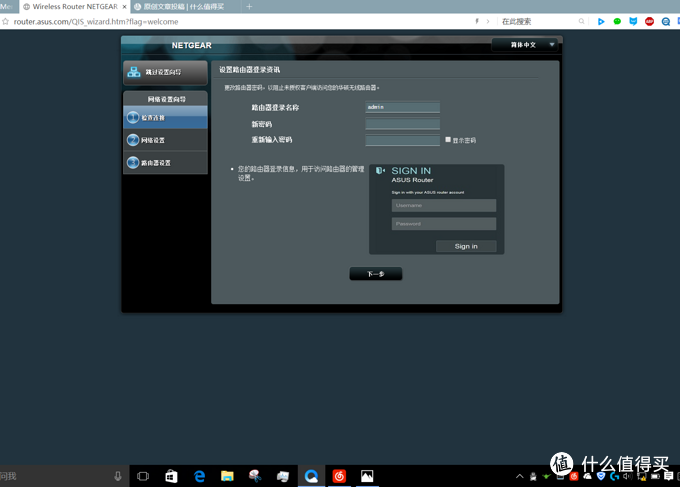Open the language dropdown in the router header
This screenshot has width=680, height=487.
[525, 45]
